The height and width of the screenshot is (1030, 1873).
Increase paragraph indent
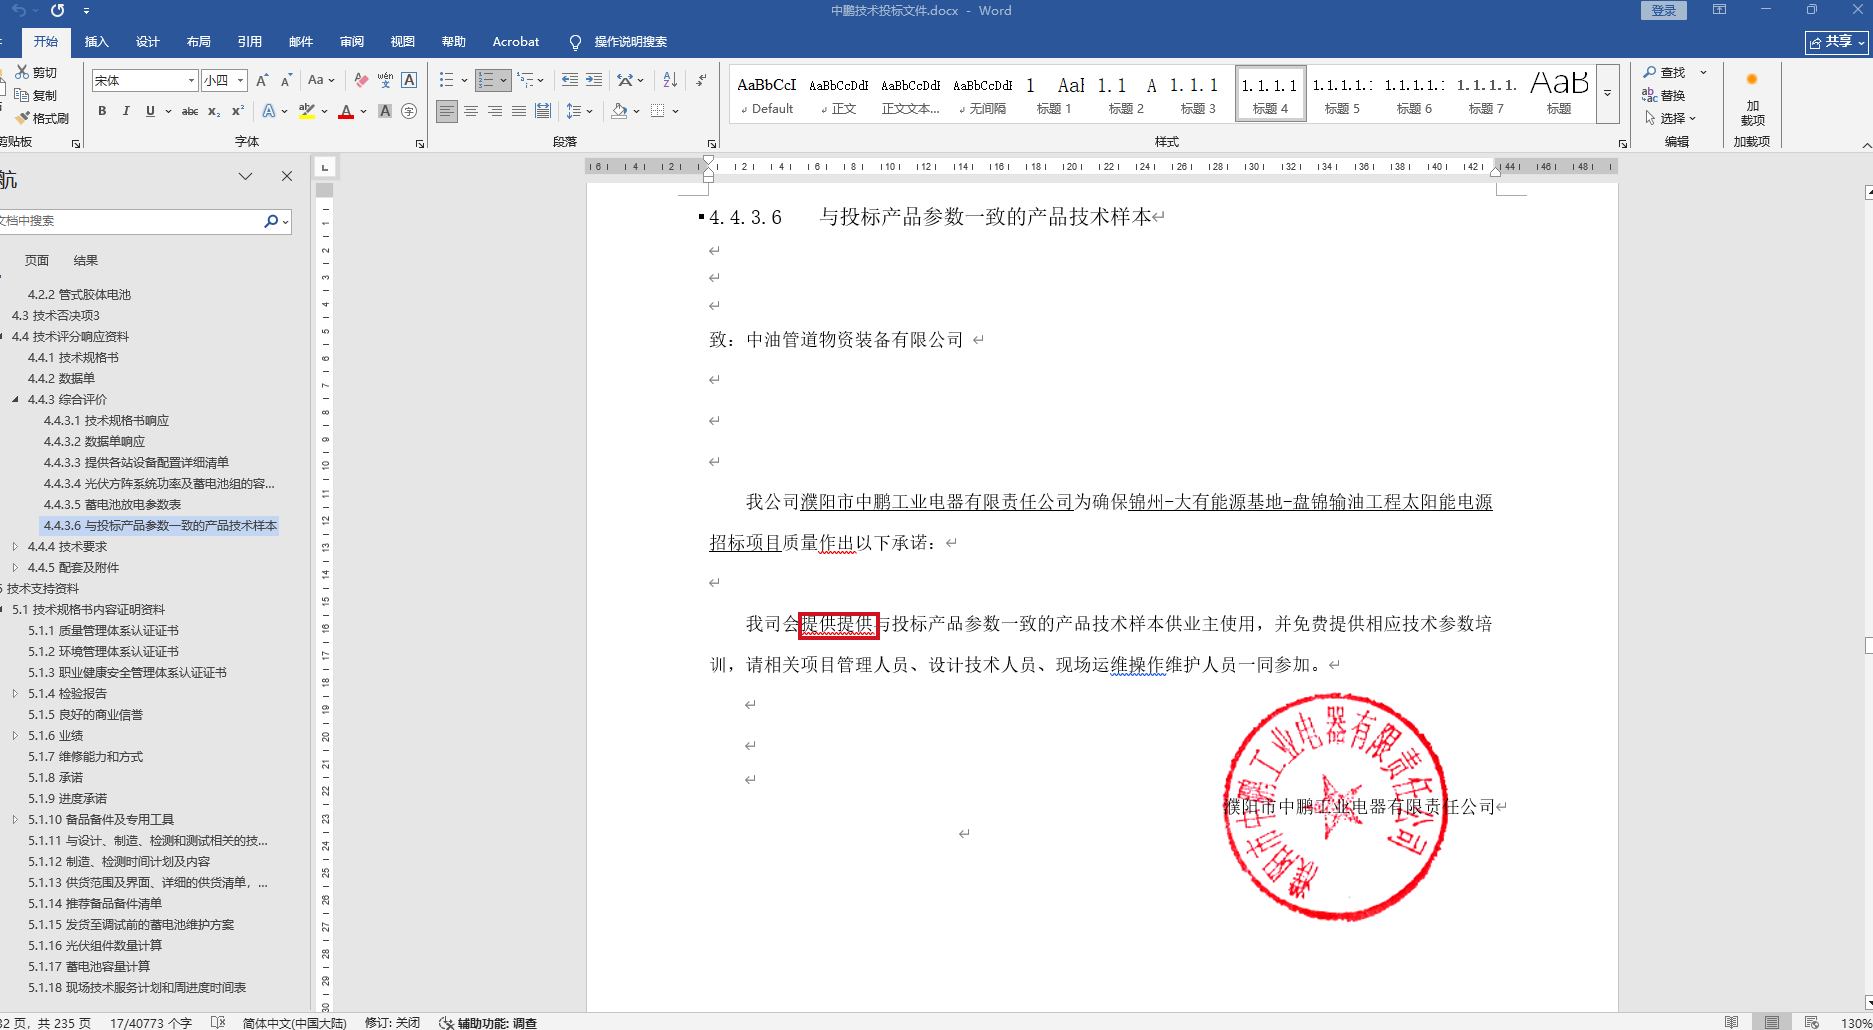pos(594,80)
